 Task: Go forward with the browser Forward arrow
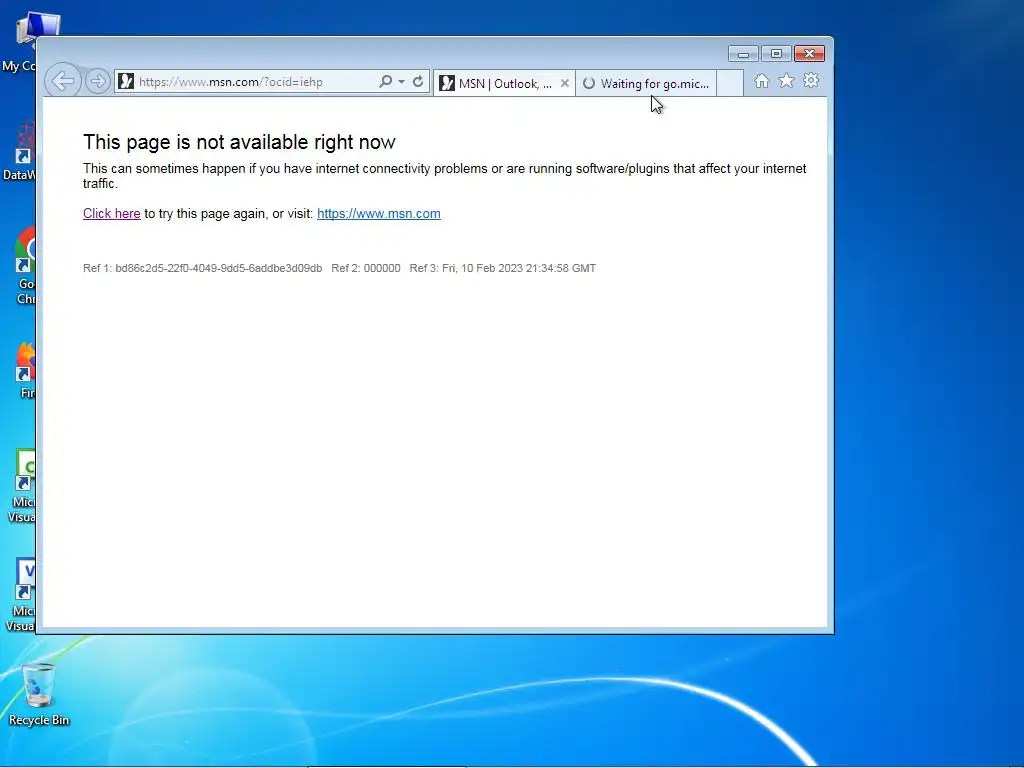pos(97,82)
